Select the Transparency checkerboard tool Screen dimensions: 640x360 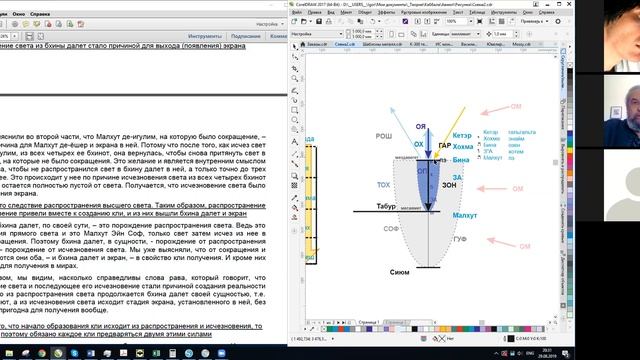tap(295, 186)
